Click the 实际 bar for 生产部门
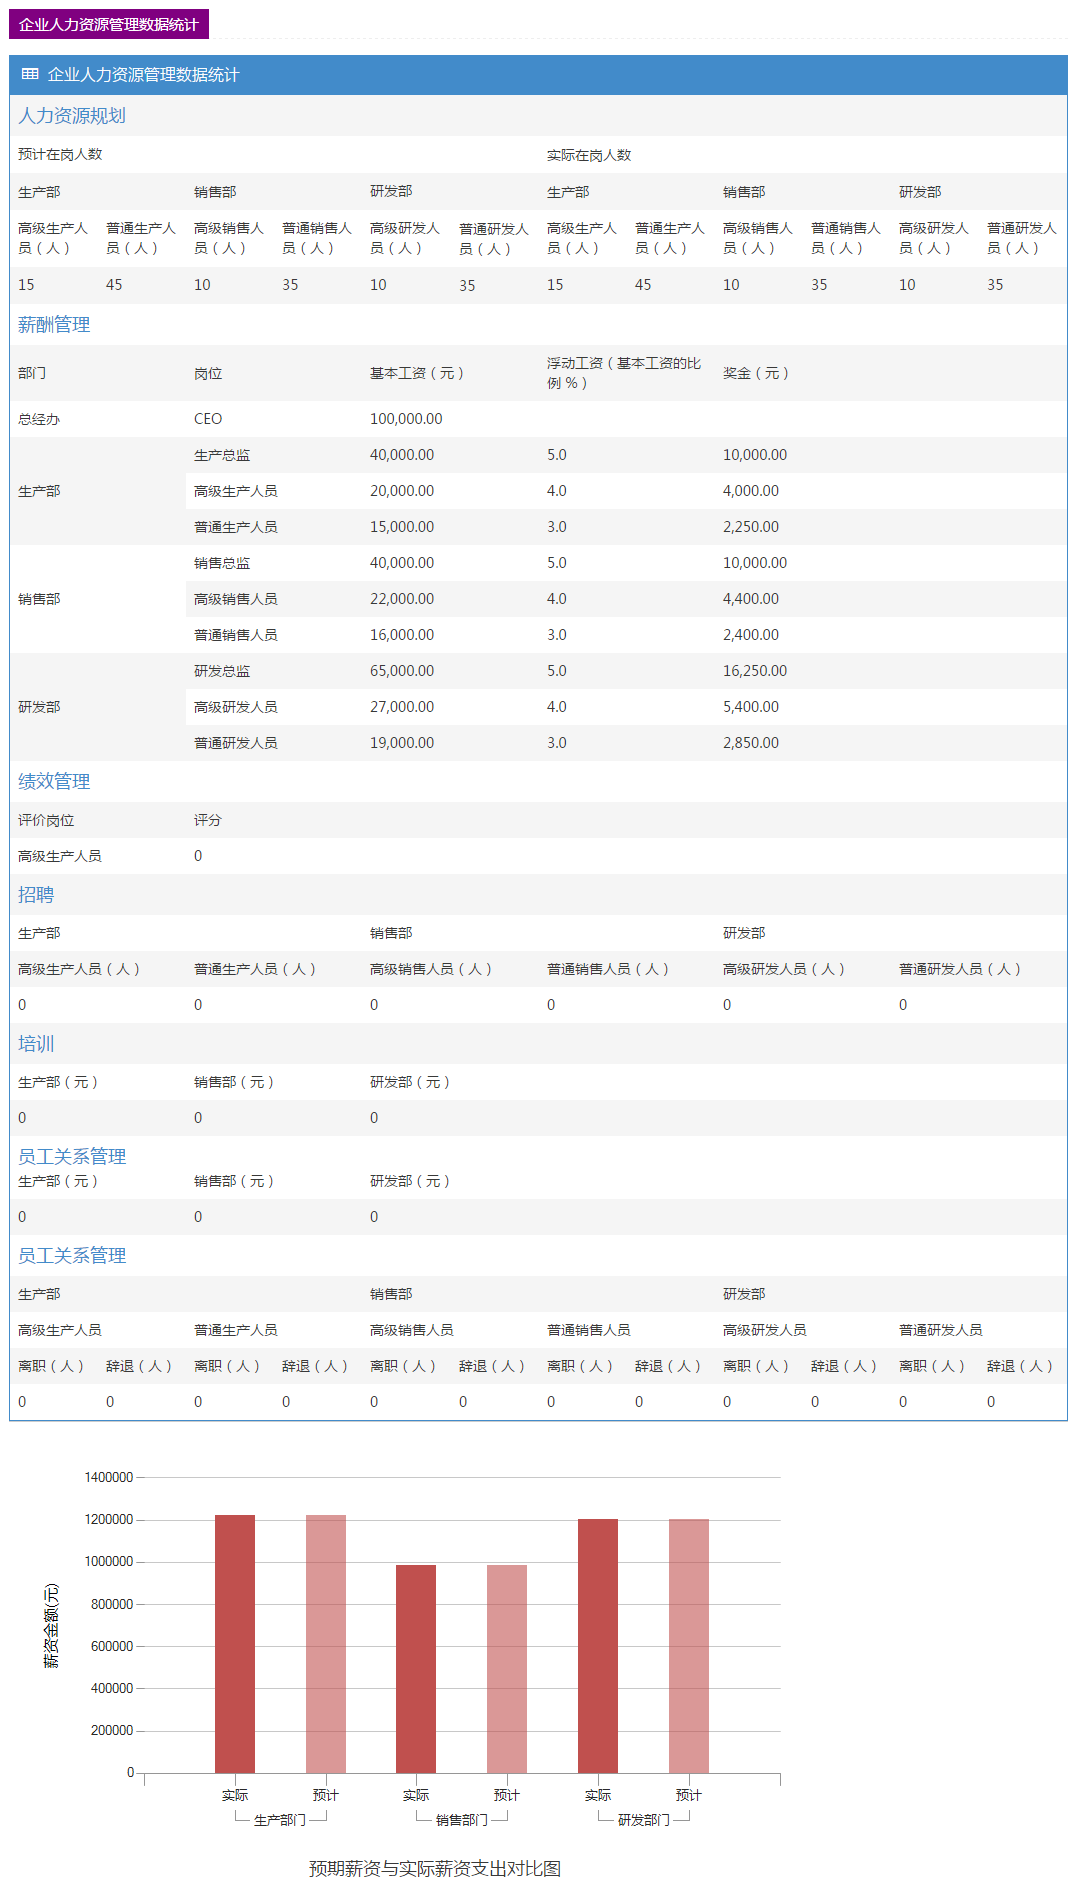1090x1899 pixels. tap(235, 1644)
